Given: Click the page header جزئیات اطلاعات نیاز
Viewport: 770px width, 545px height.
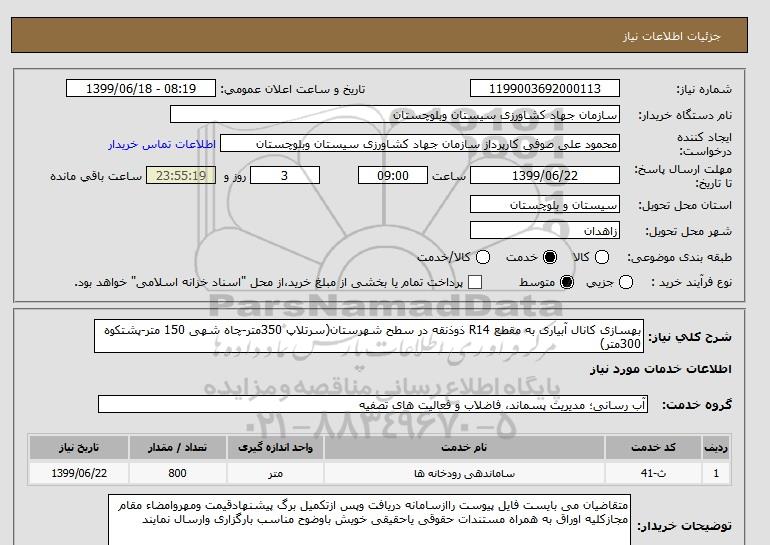Looking at the screenshot, I should click(671, 36).
